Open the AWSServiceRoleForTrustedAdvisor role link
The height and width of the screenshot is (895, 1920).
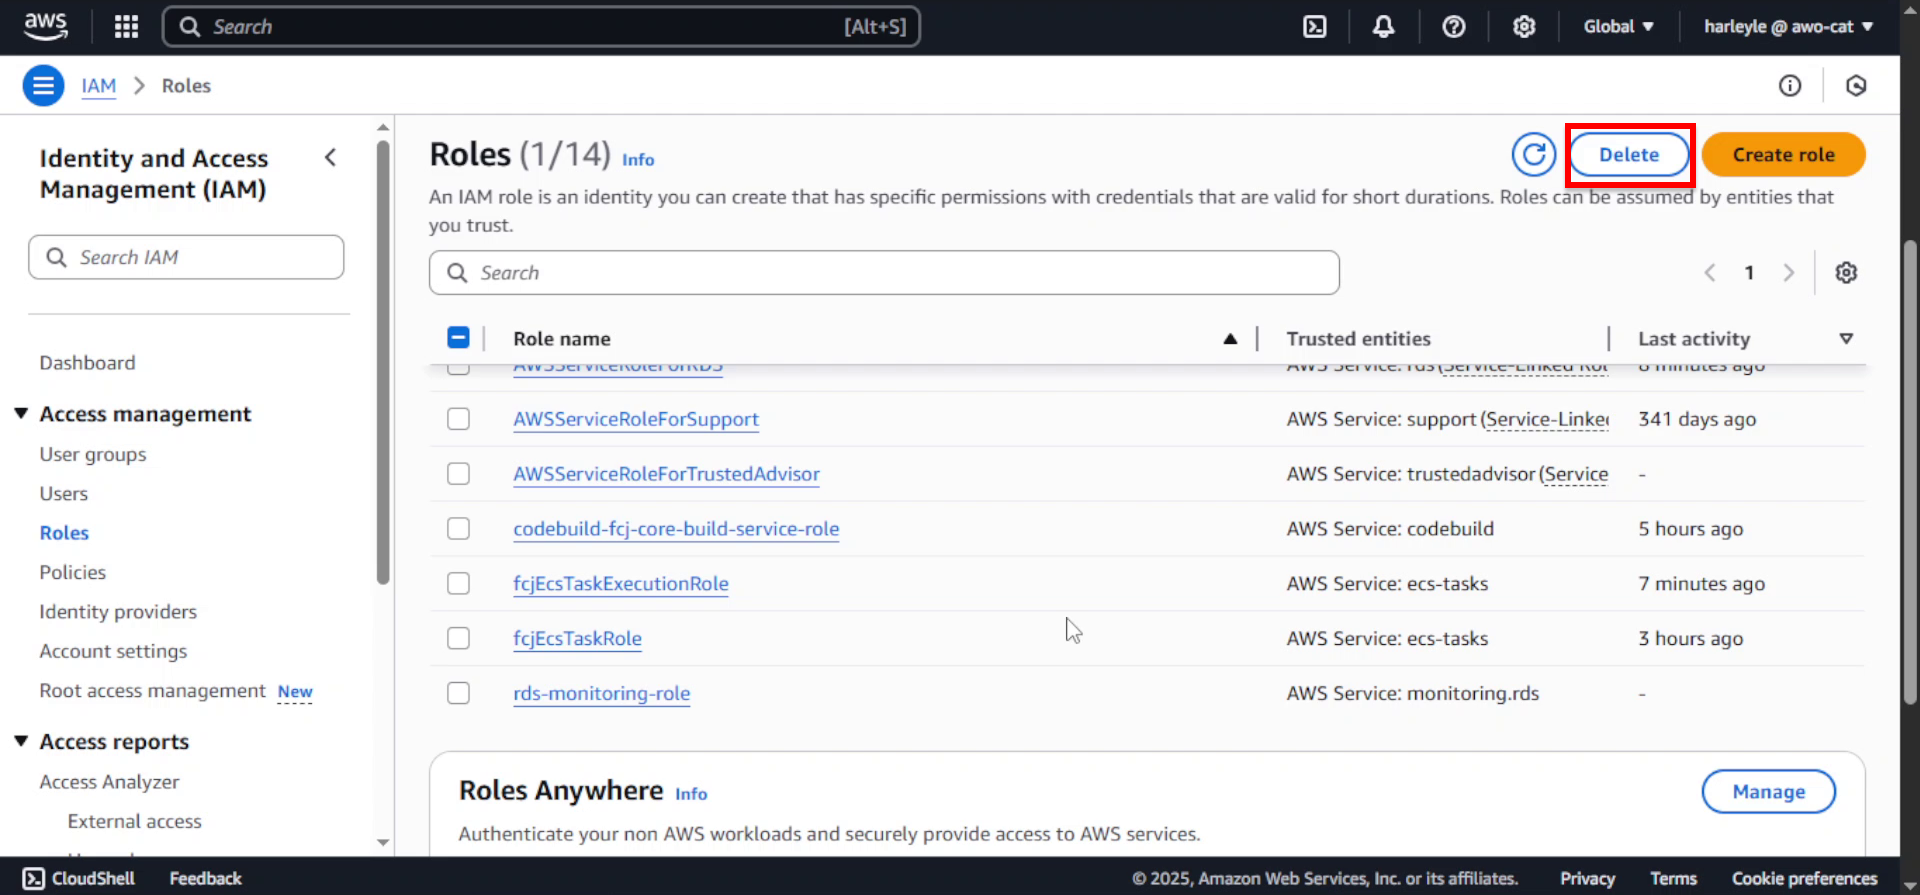tap(666, 474)
